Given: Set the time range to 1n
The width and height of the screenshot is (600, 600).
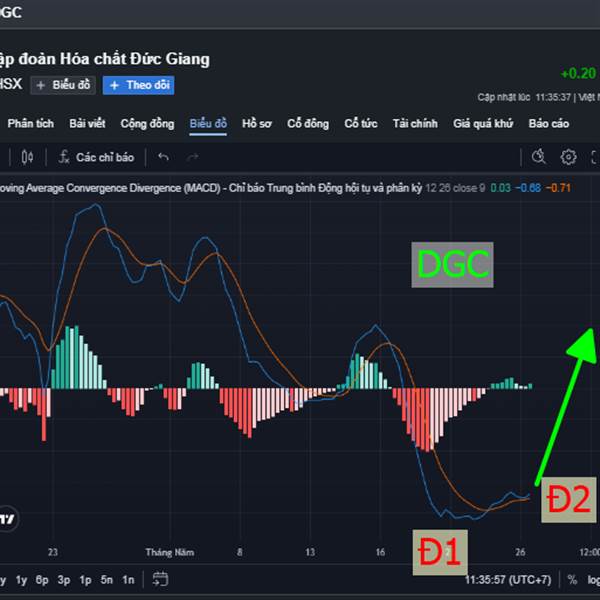Looking at the screenshot, I should click(128, 580).
